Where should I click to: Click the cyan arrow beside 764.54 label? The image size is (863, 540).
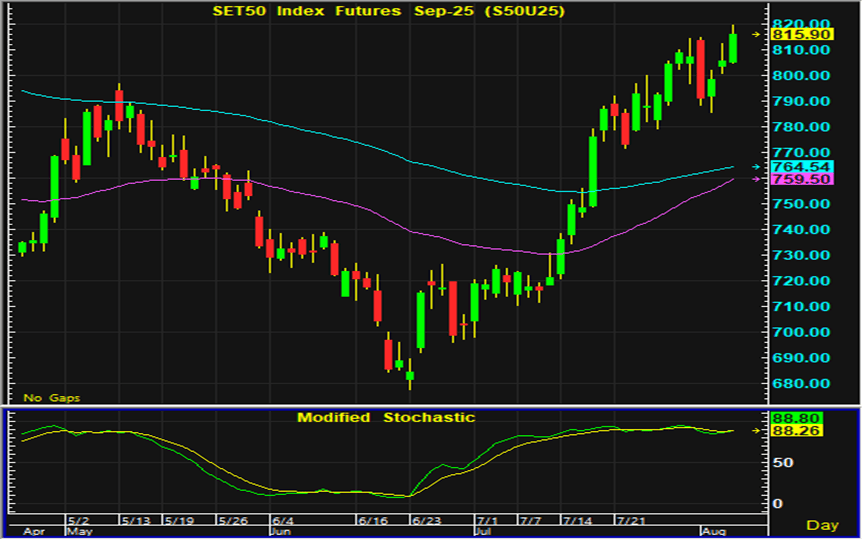tap(755, 166)
